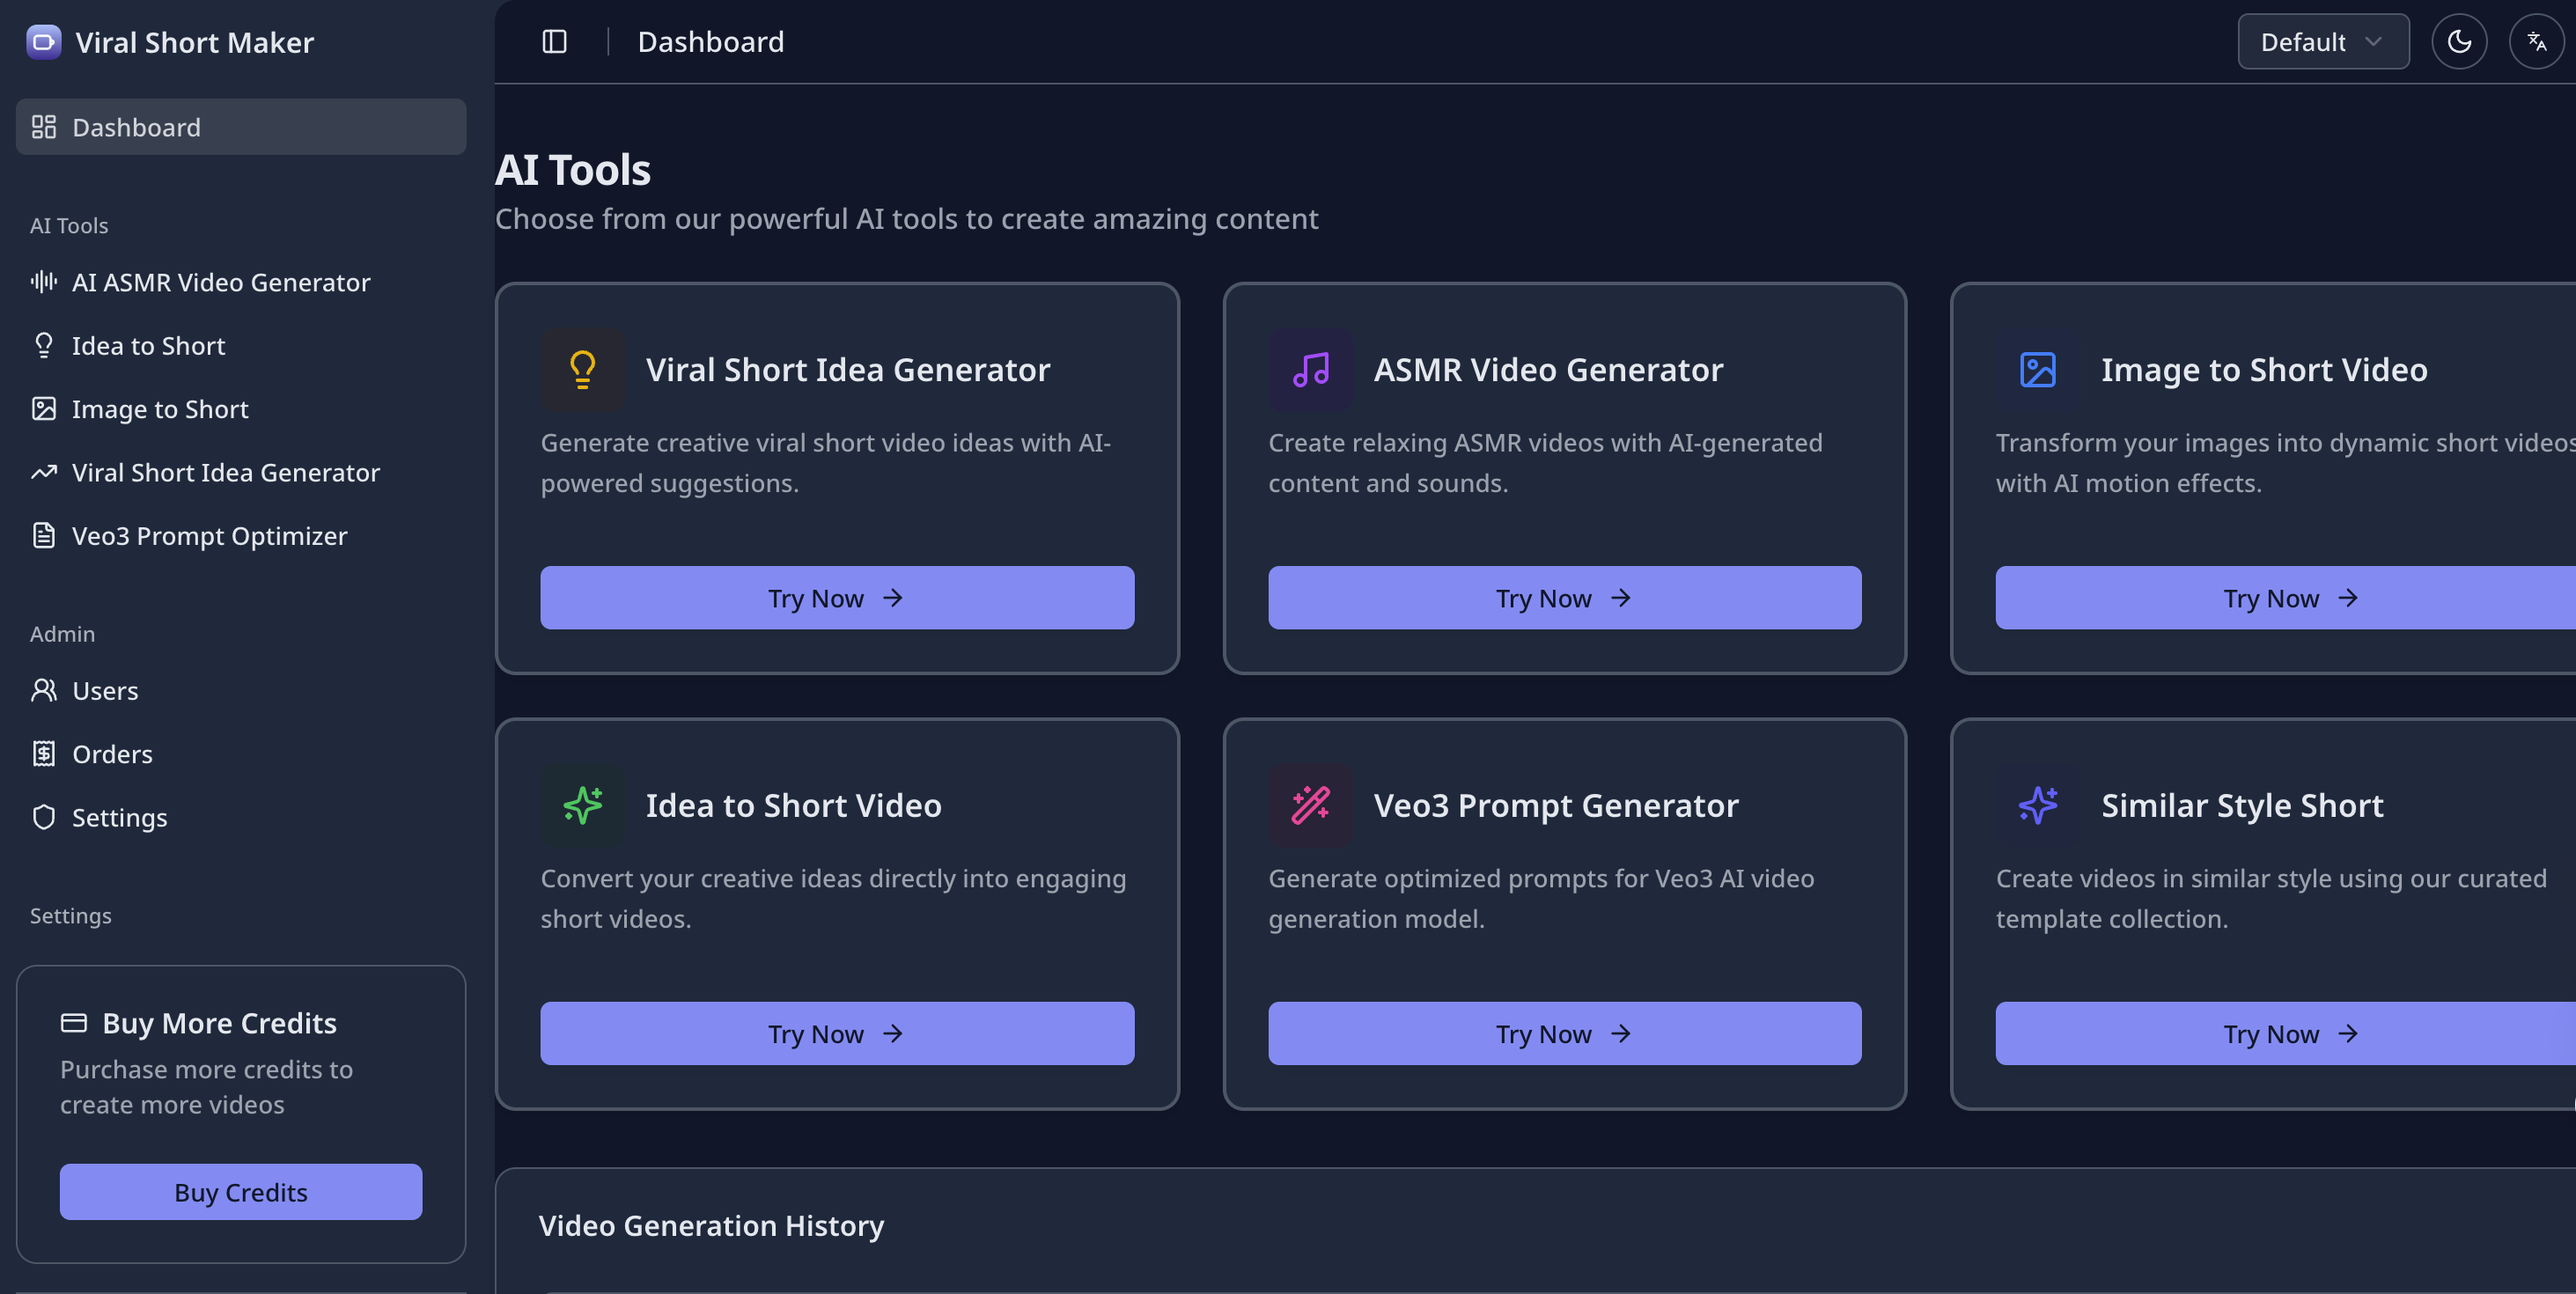Click the lightbulb icon on Viral Short Idea Generator card
This screenshot has height=1294, width=2576.
[x=583, y=369]
